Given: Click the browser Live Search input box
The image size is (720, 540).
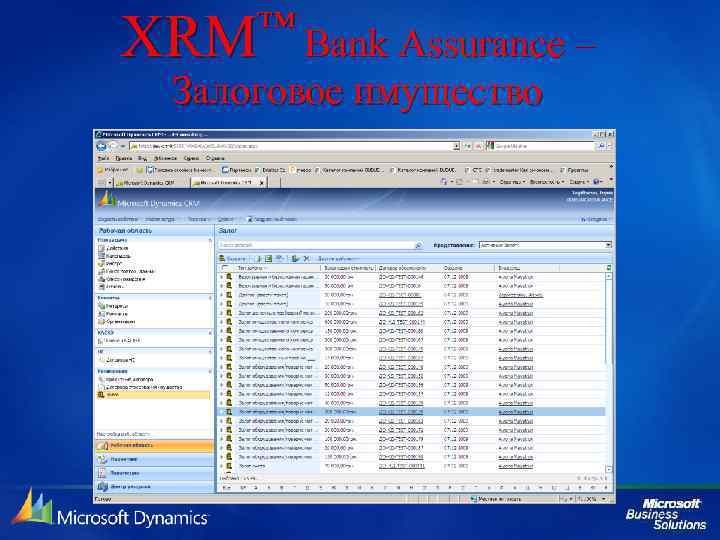Looking at the screenshot, I should coord(544,146).
